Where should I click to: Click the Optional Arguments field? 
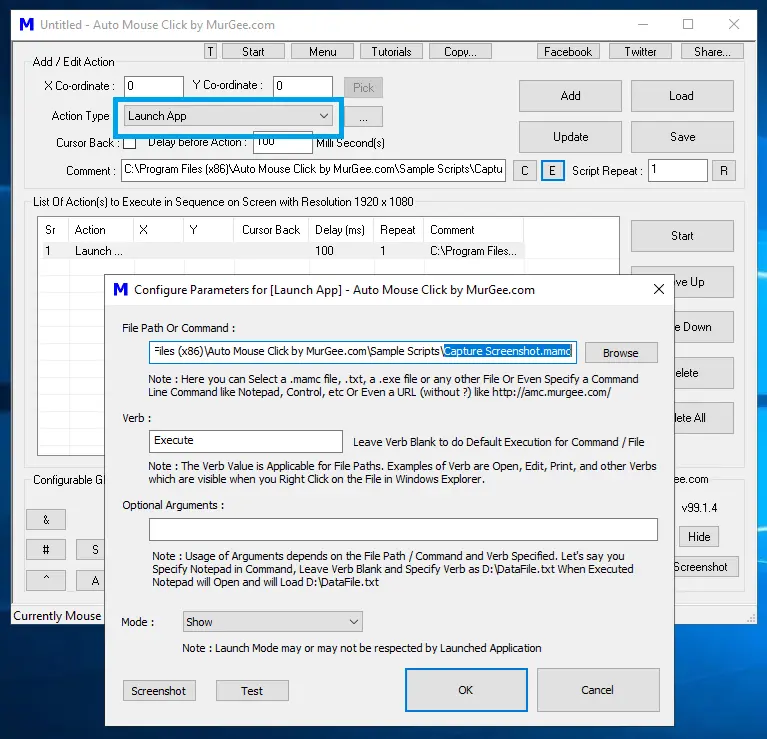pos(403,530)
